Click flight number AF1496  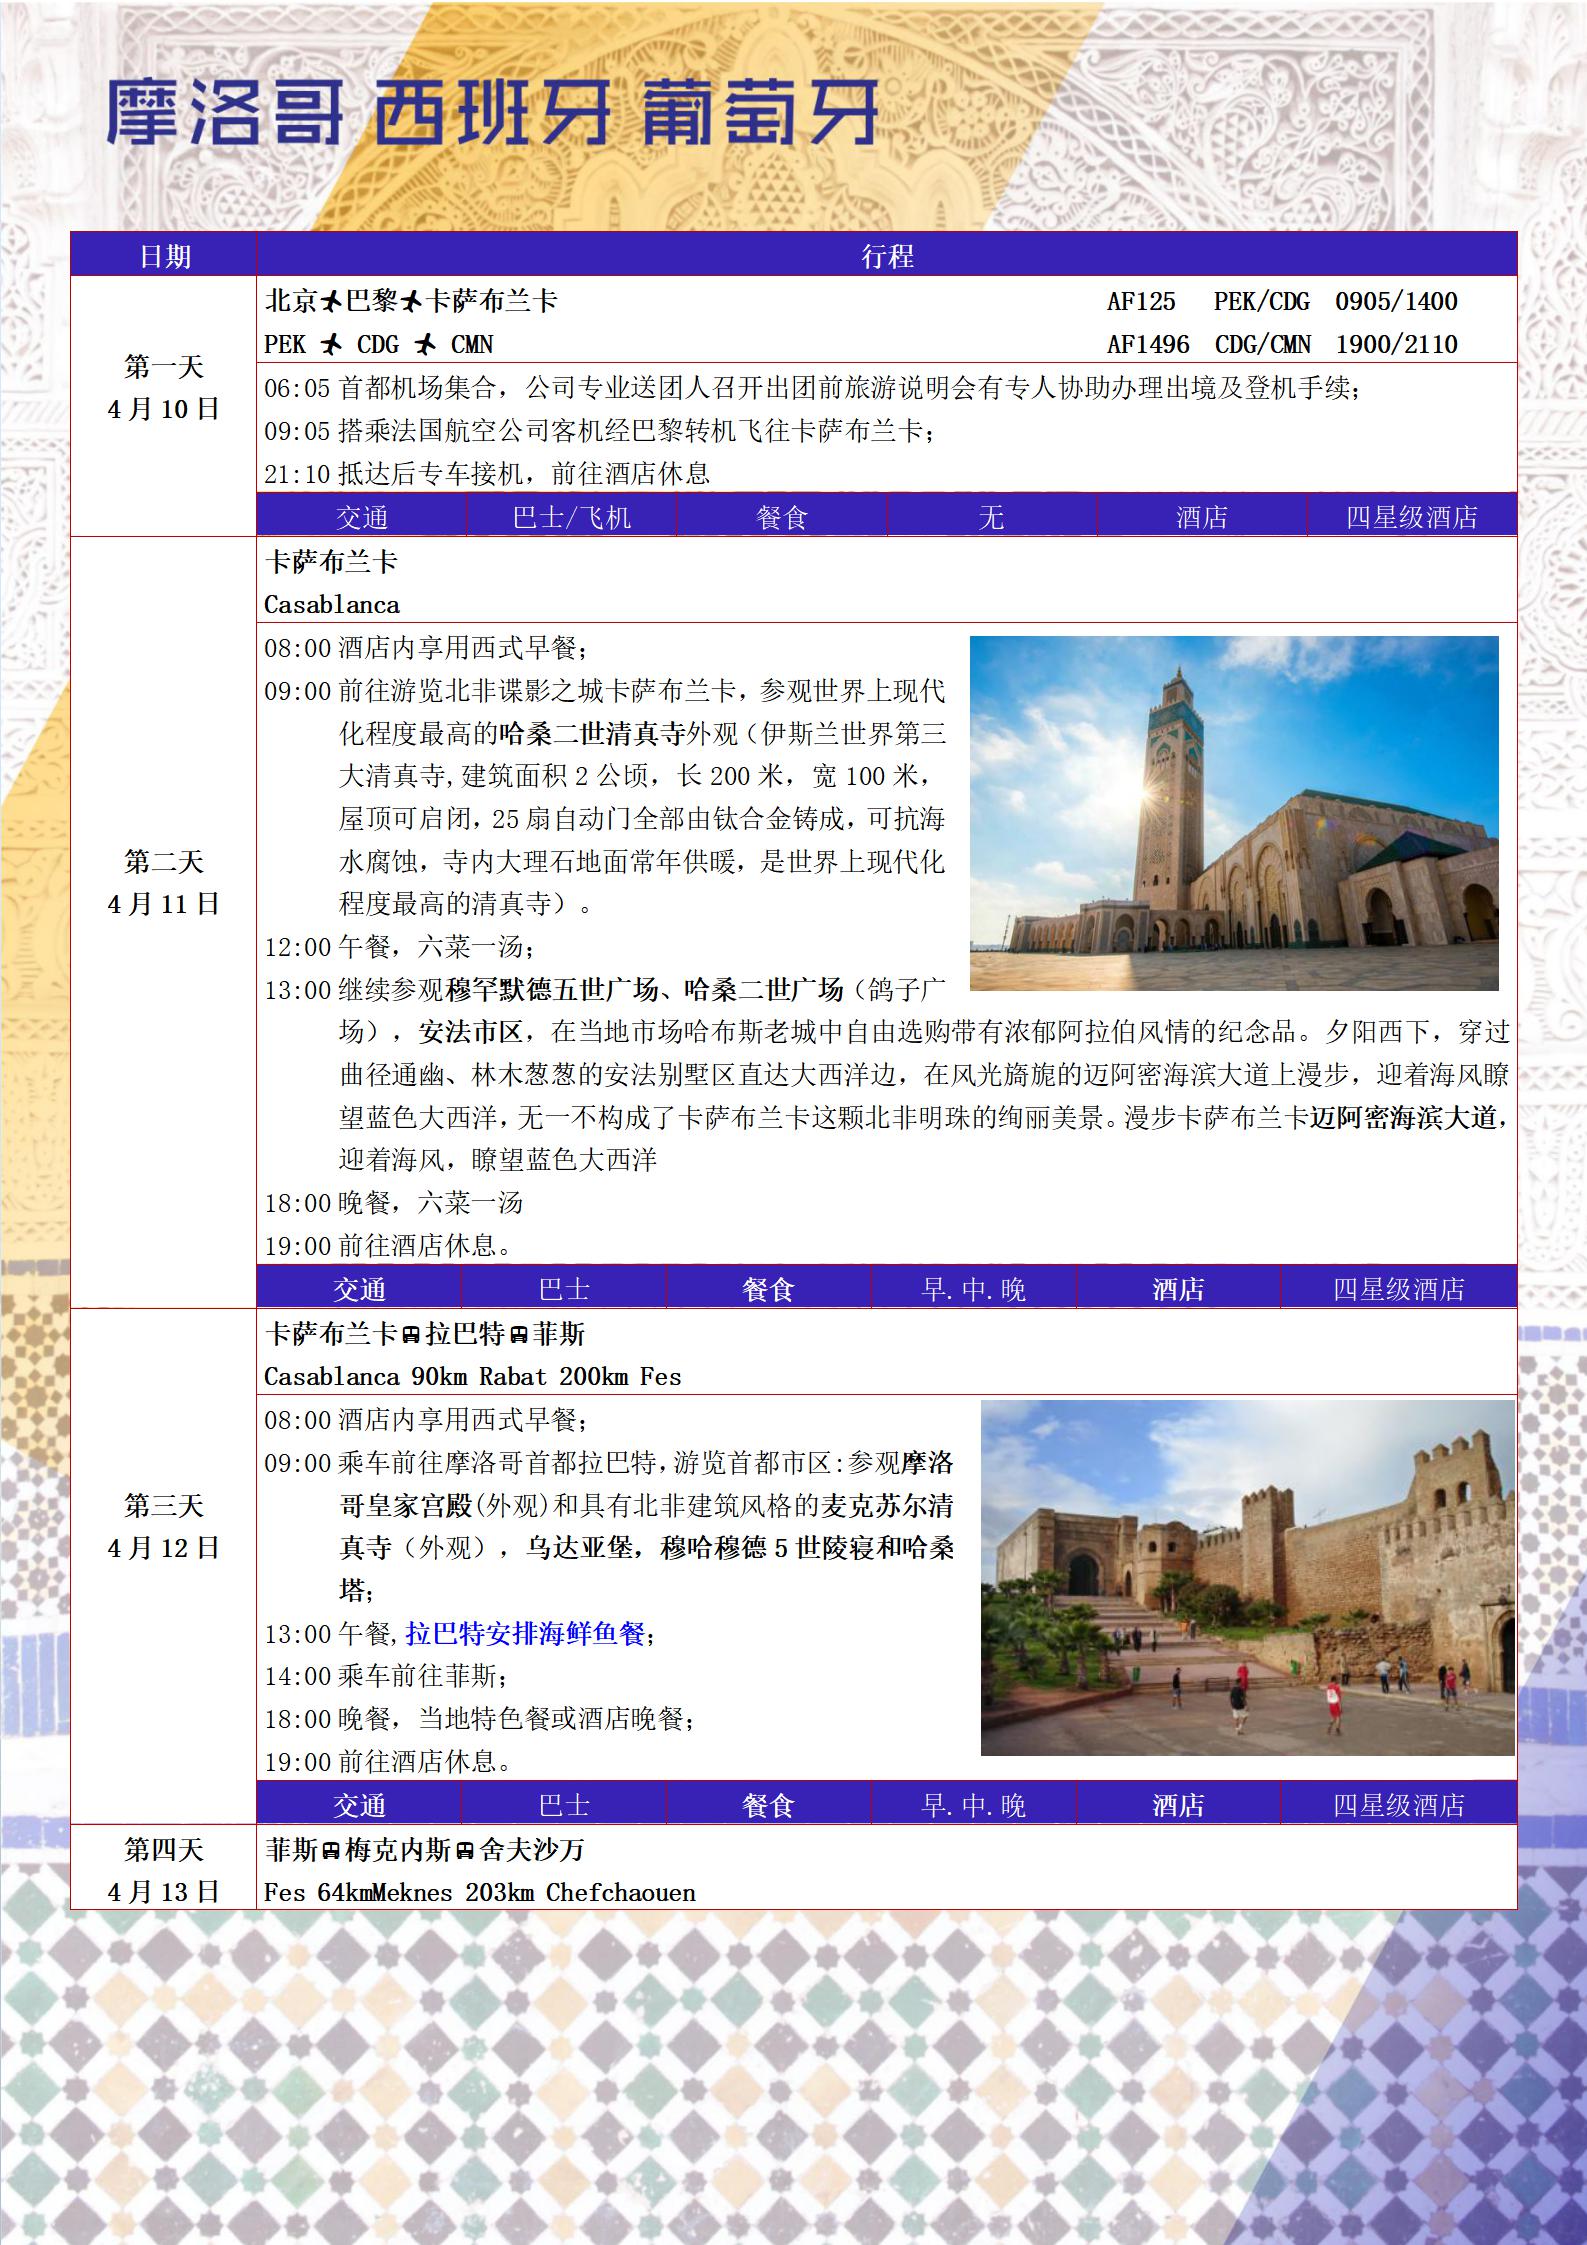(1148, 345)
